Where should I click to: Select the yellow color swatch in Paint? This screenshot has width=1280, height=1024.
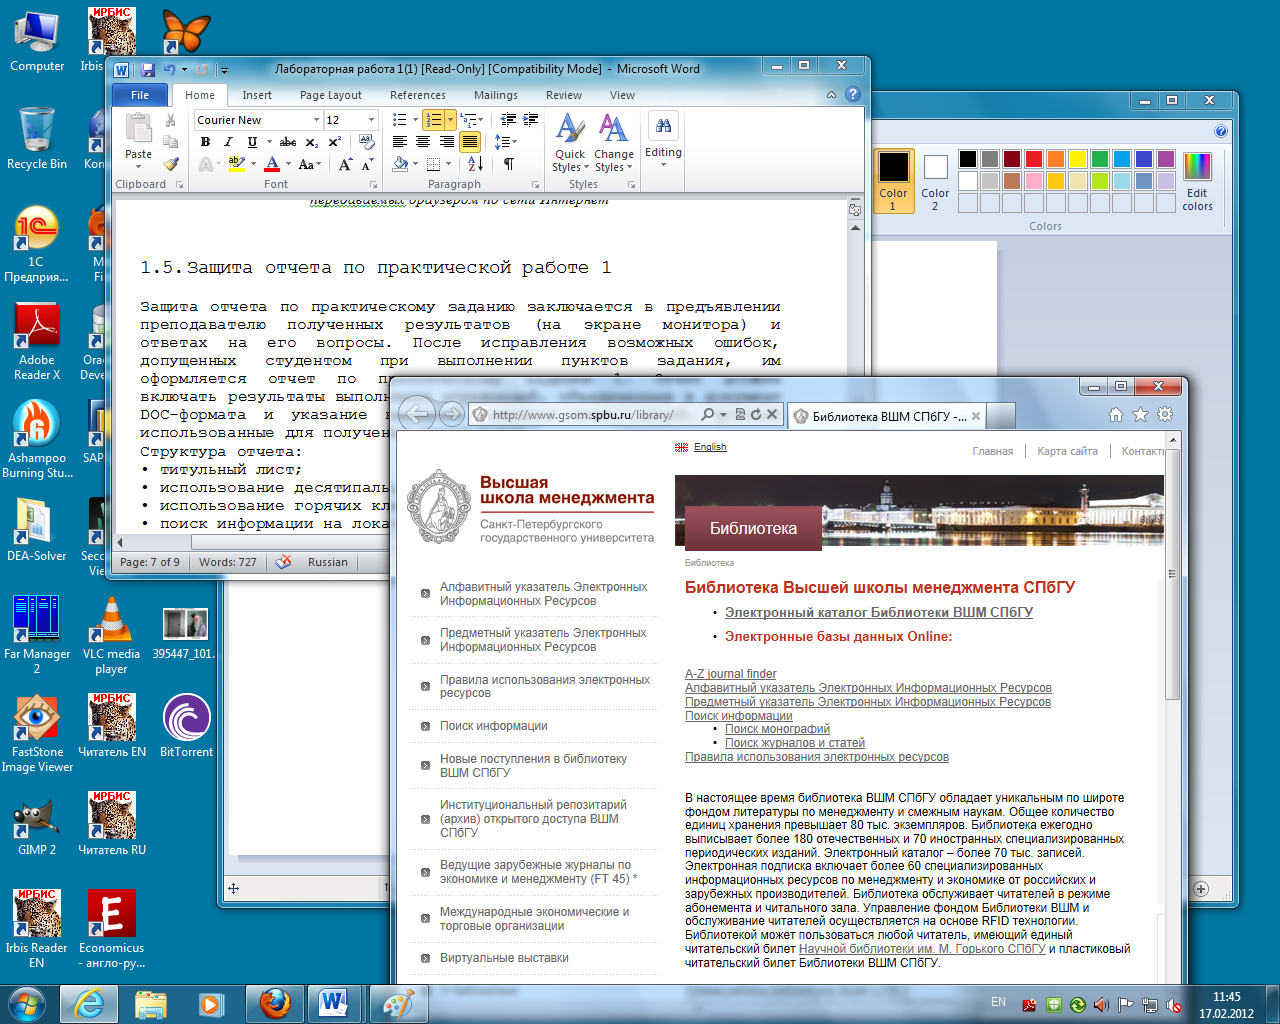1077,159
